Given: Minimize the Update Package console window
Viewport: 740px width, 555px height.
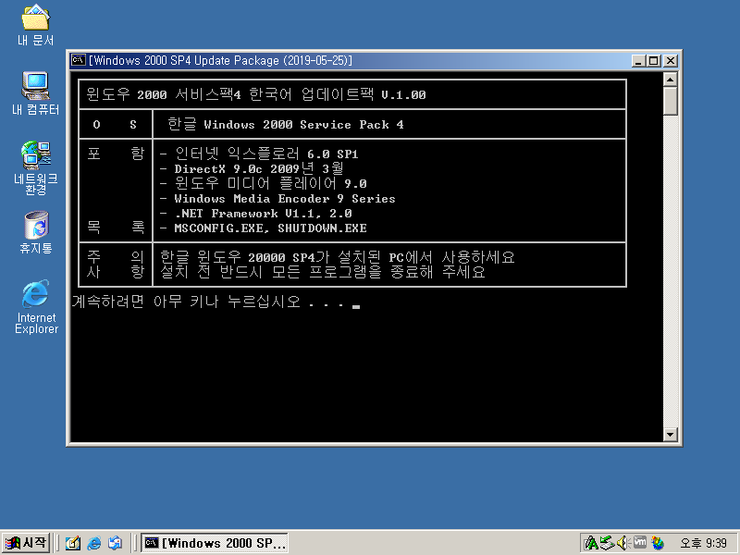Looking at the screenshot, I should point(639,61).
